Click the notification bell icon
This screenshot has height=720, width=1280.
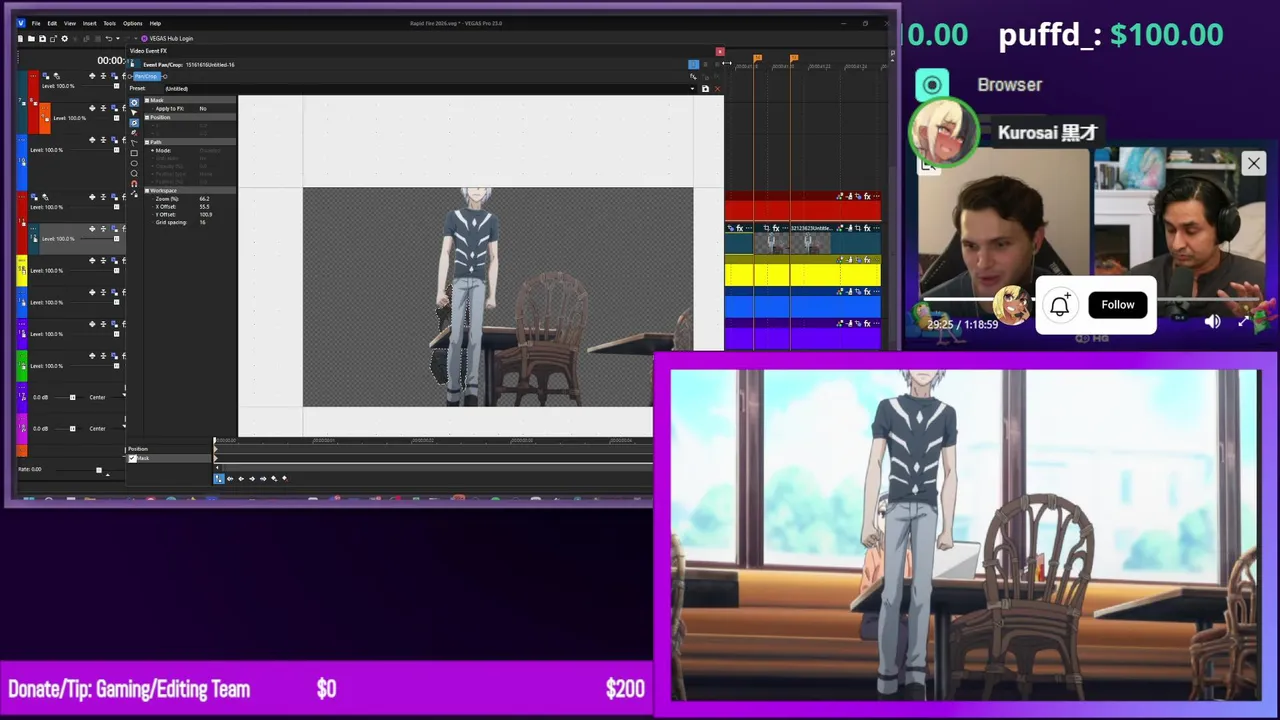1060,305
